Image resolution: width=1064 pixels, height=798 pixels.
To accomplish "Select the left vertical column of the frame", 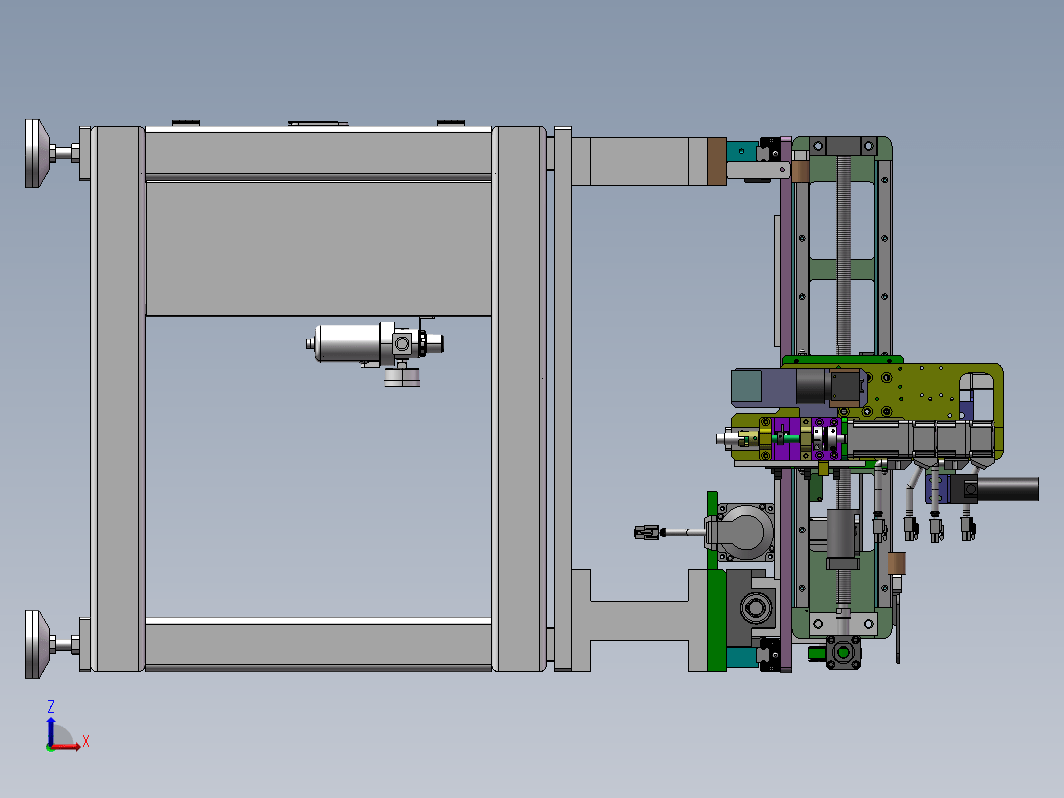I will [x=118, y=399].
